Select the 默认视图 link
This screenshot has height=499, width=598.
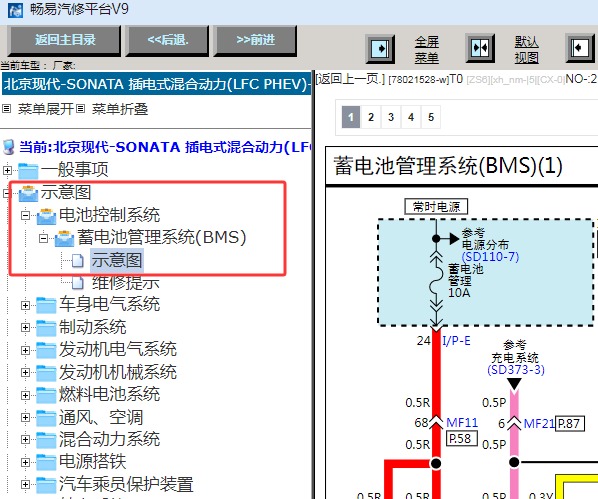click(526, 50)
